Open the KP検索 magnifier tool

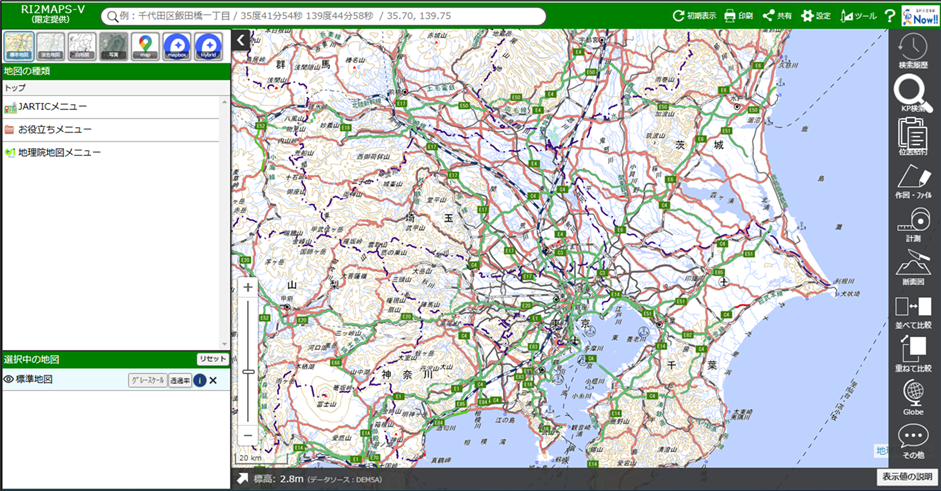pyautogui.click(x=912, y=94)
